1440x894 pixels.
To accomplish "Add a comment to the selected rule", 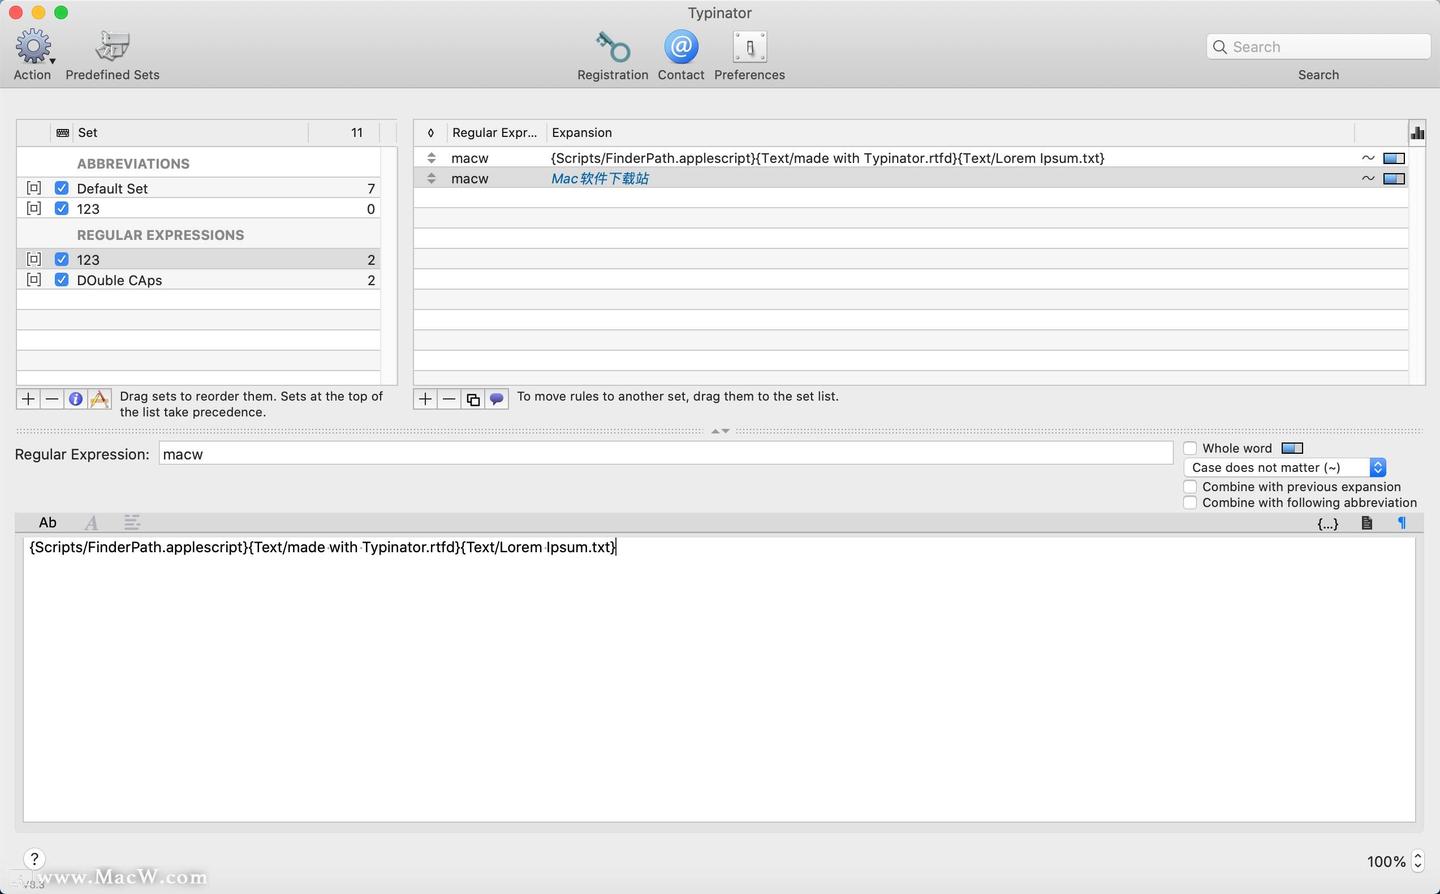I will pyautogui.click(x=497, y=398).
